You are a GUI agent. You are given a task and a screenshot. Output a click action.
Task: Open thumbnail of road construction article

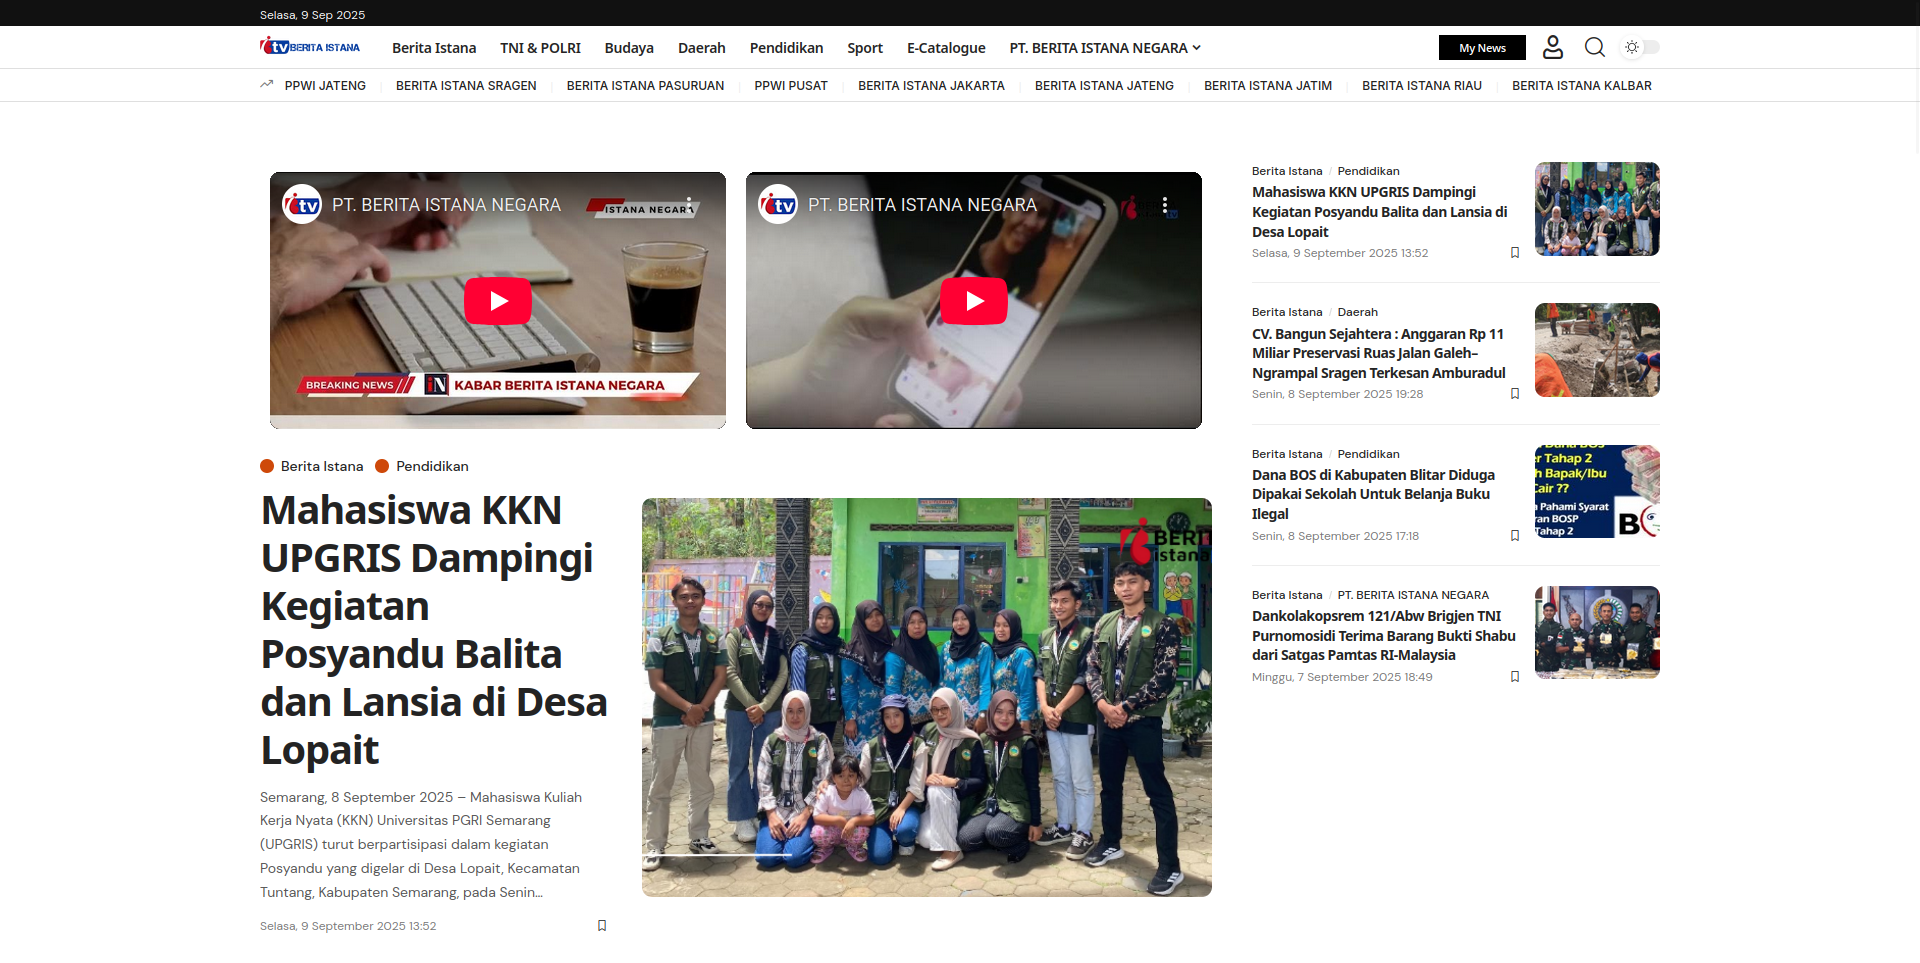(1597, 350)
